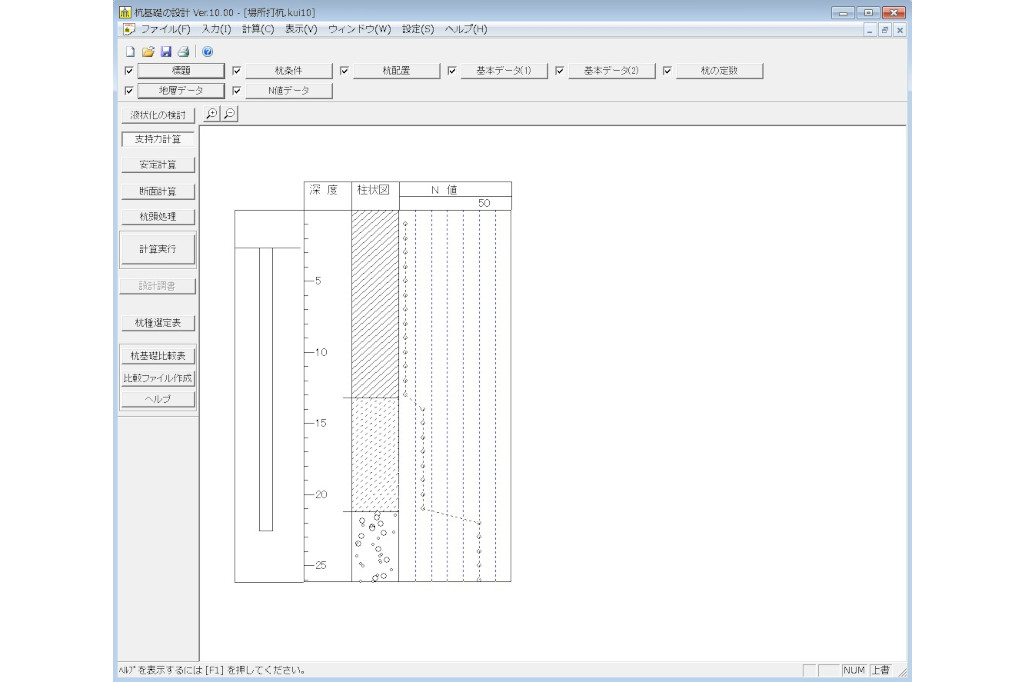Select the 地層データ button
The image size is (1024, 682).
(180, 91)
